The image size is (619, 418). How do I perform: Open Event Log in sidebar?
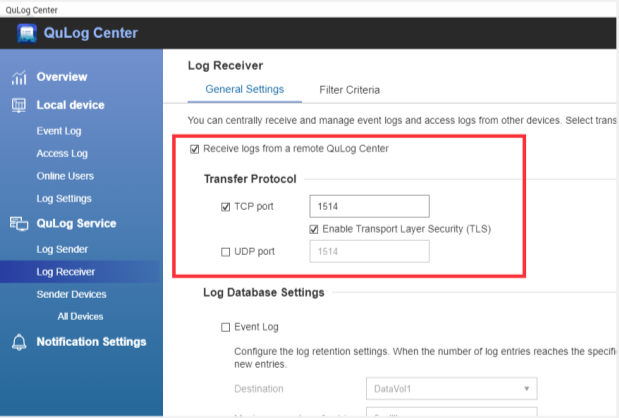[59, 131]
